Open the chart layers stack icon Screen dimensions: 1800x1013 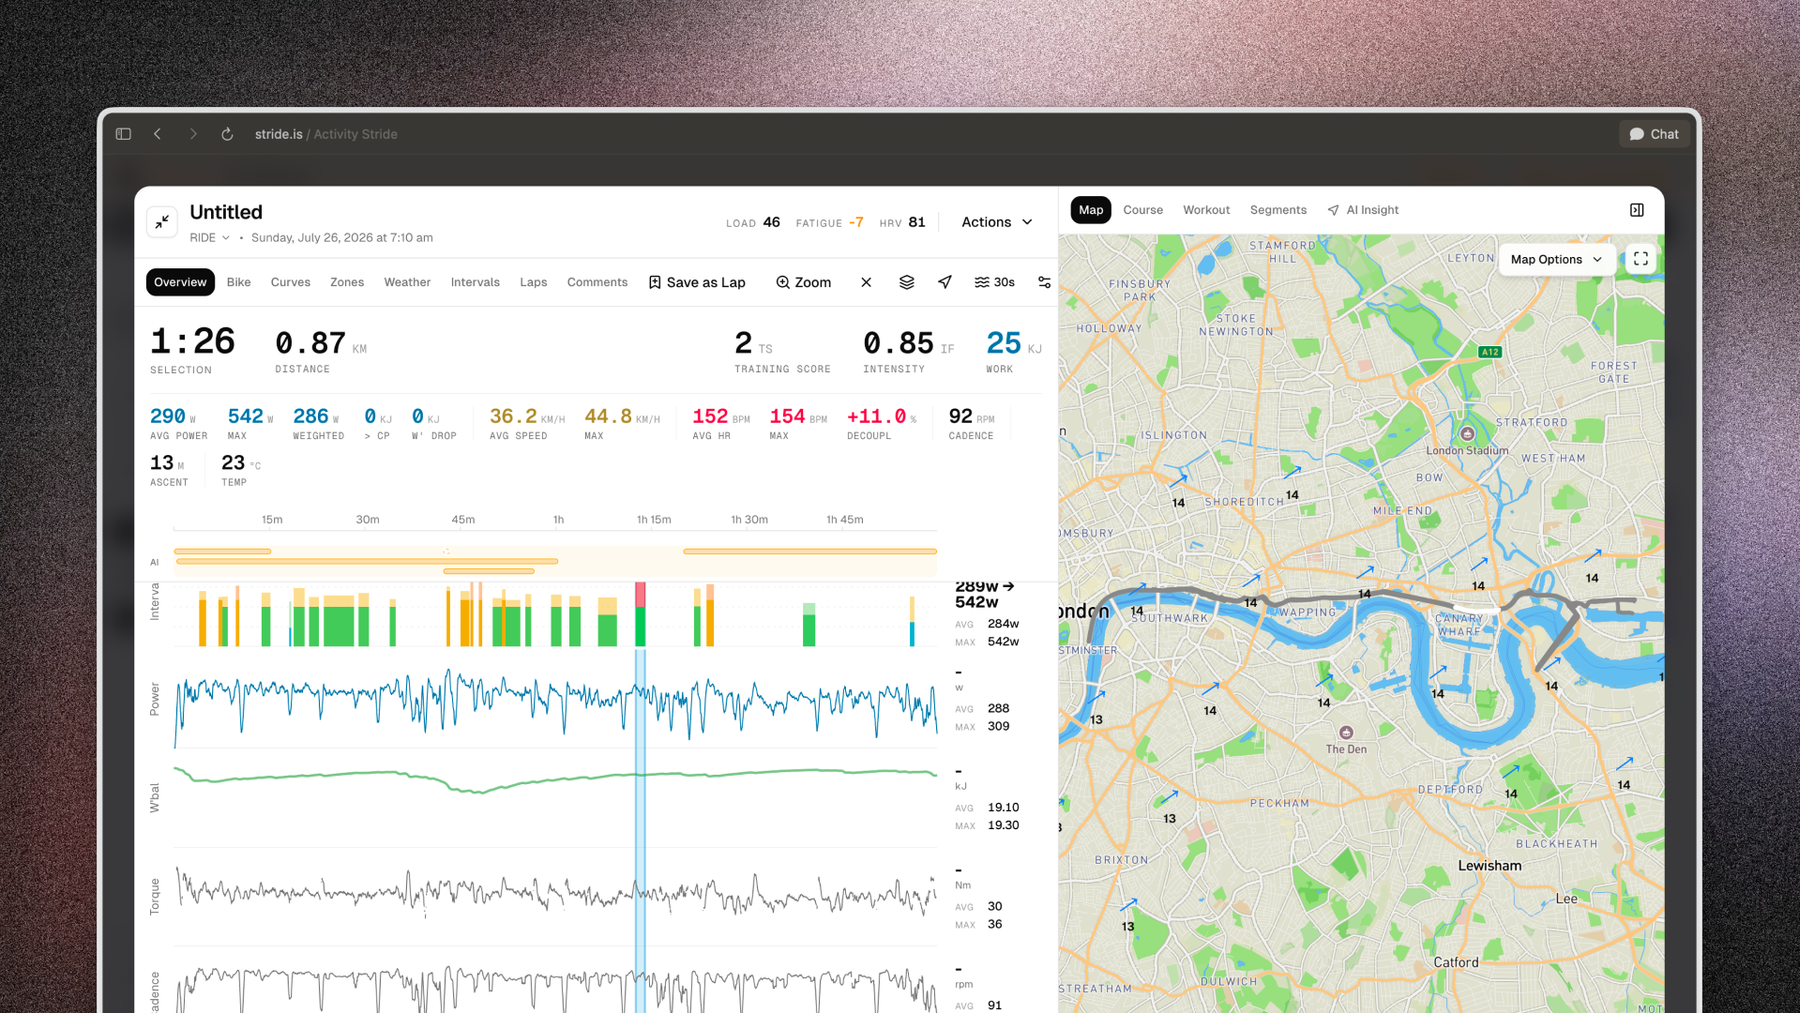click(x=907, y=282)
